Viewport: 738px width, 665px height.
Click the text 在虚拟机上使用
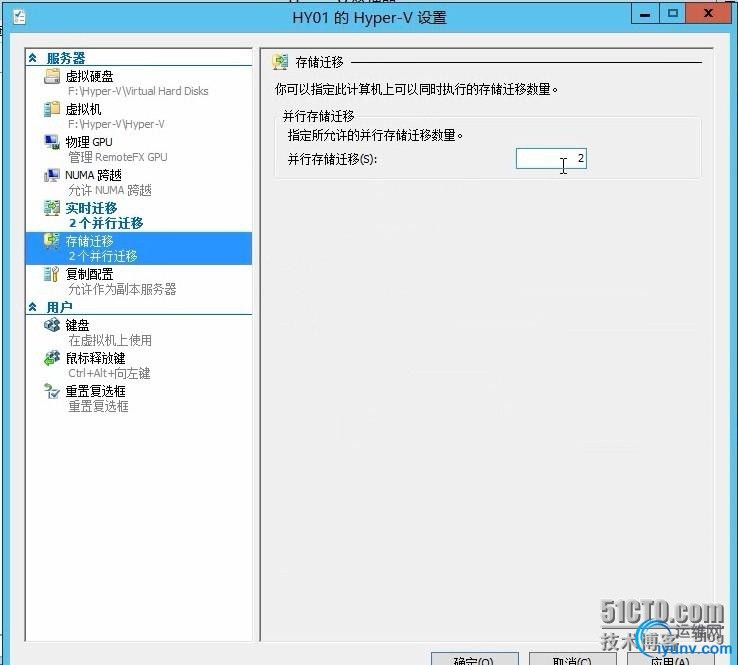[x=110, y=340]
